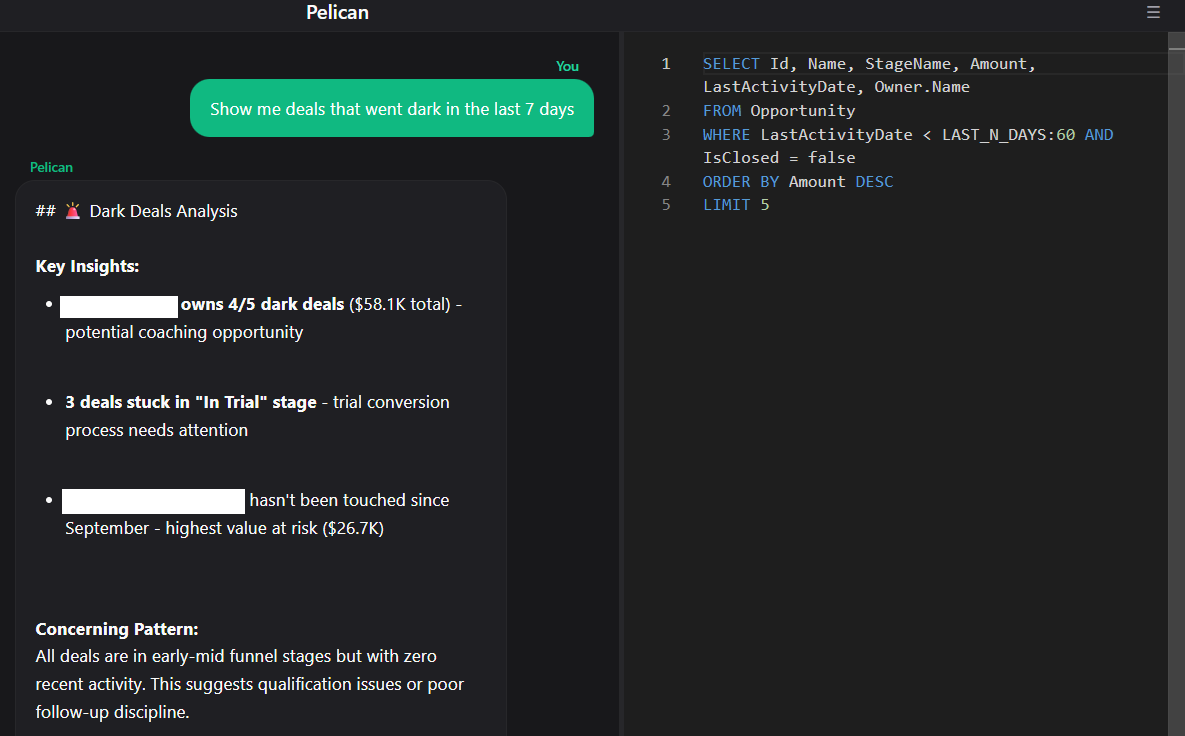The height and width of the screenshot is (736, 1185).
Task: Click 'ORDER BY Amount DESC' code line
Action: pos(797,182)
